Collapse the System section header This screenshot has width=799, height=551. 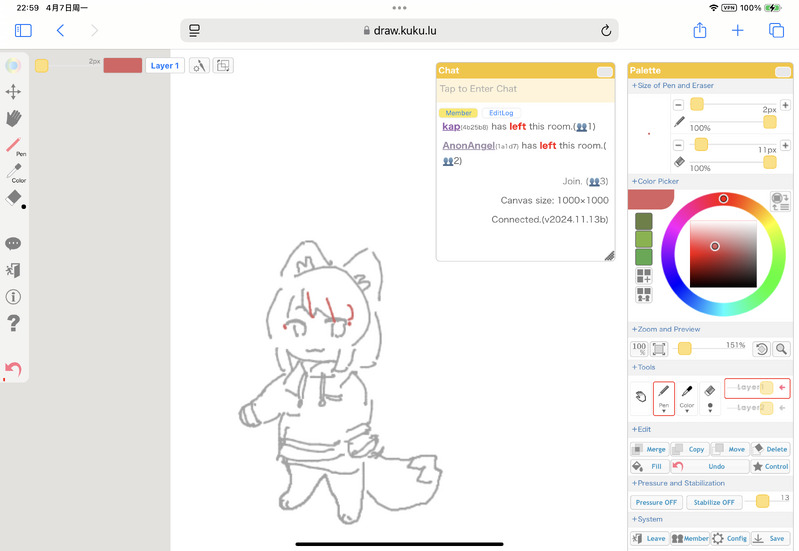(647, 519)
